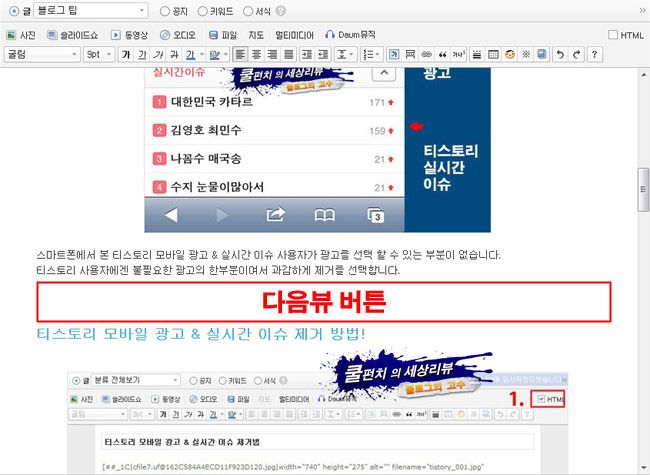
Task: Click paragraph starting '스마트폰에서 본 티스토리'
Action: pyautogui.click(x=268, y=254)
